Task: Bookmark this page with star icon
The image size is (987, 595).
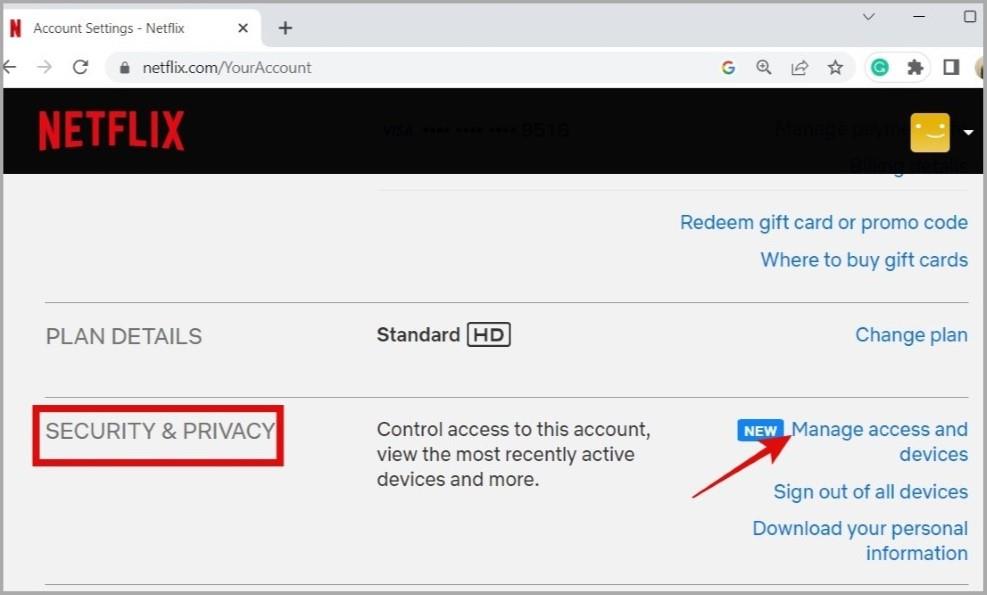Action: point(835,67)
